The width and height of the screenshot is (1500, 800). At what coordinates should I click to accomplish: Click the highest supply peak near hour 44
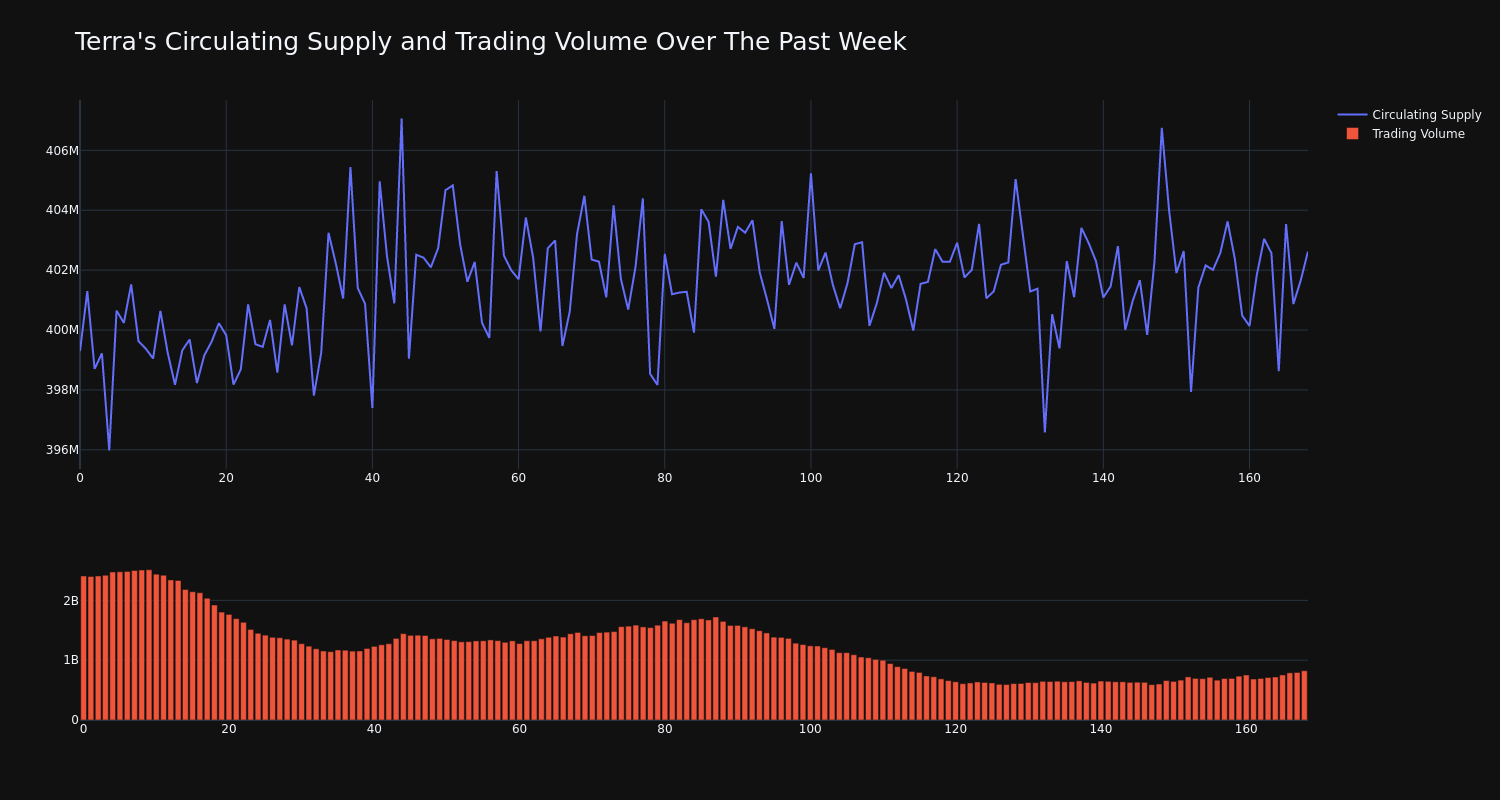pos(402,120)
